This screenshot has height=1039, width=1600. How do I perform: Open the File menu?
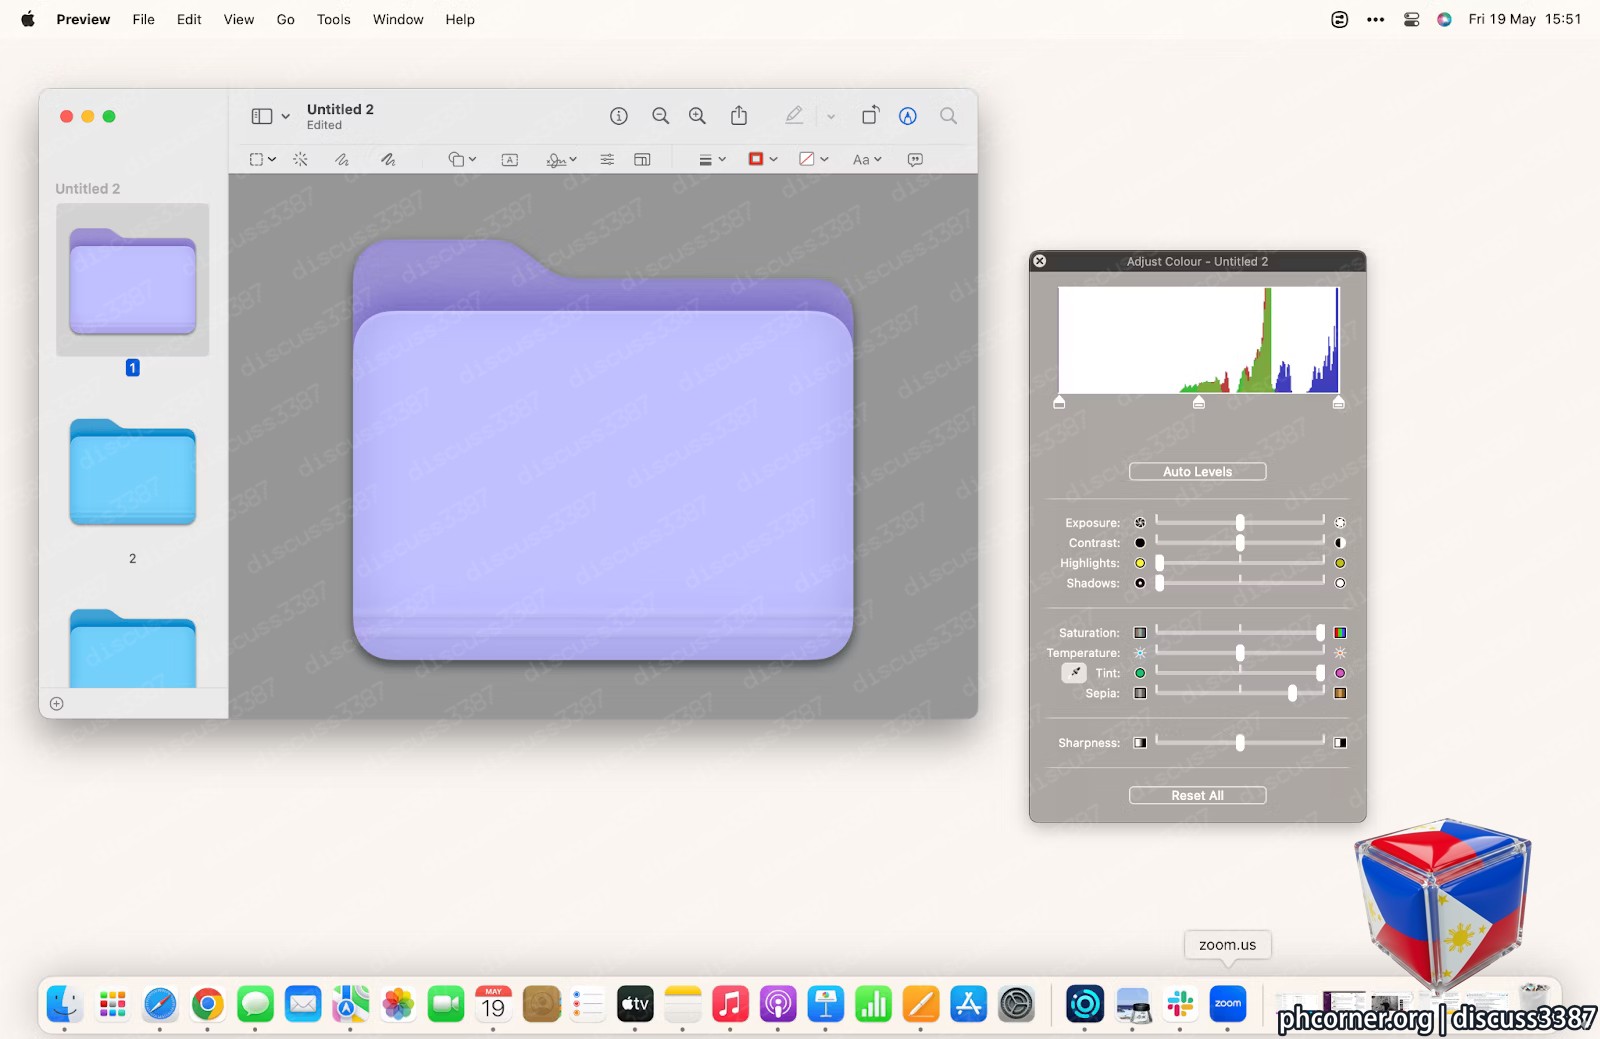tap(143, 19)
